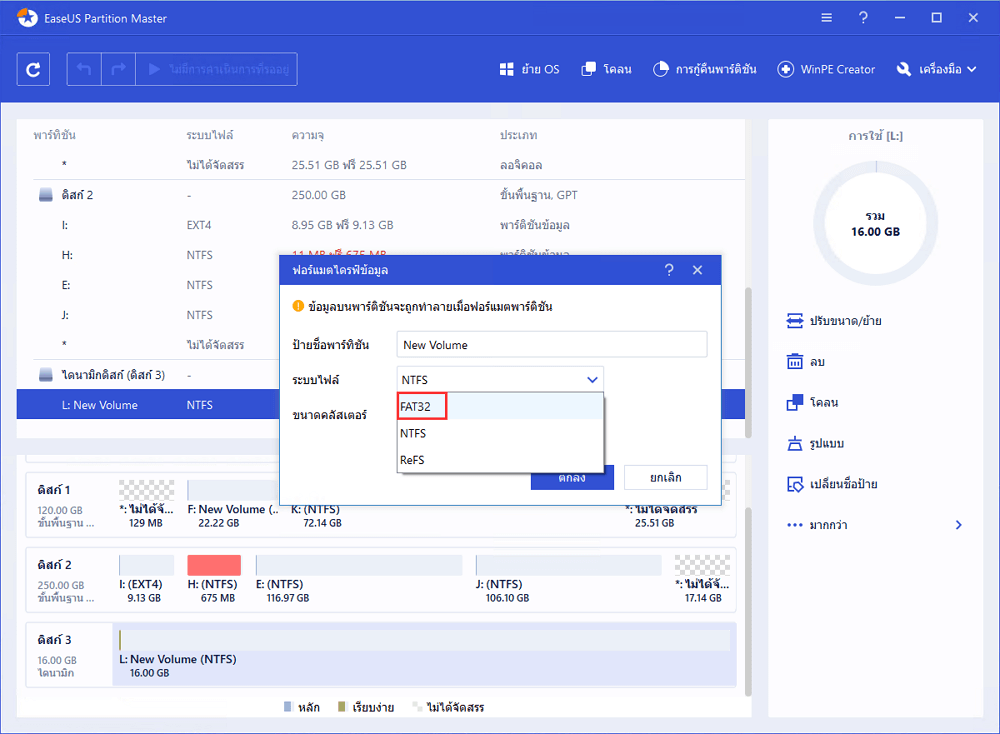Select รูปแบบ format action in side panel
This screenshot has height=734, width=1000.
(816, 443)
